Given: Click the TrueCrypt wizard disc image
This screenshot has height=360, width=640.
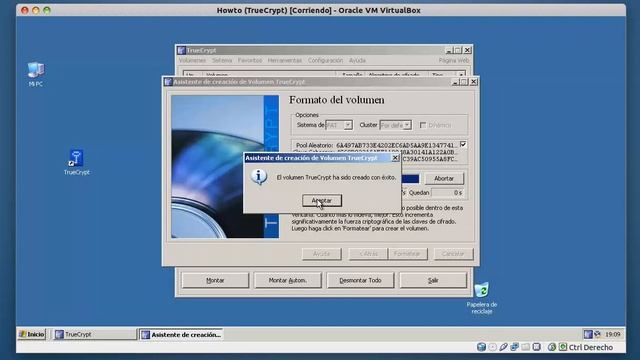Looking at the screenshot, I should (x=225, y=167).
